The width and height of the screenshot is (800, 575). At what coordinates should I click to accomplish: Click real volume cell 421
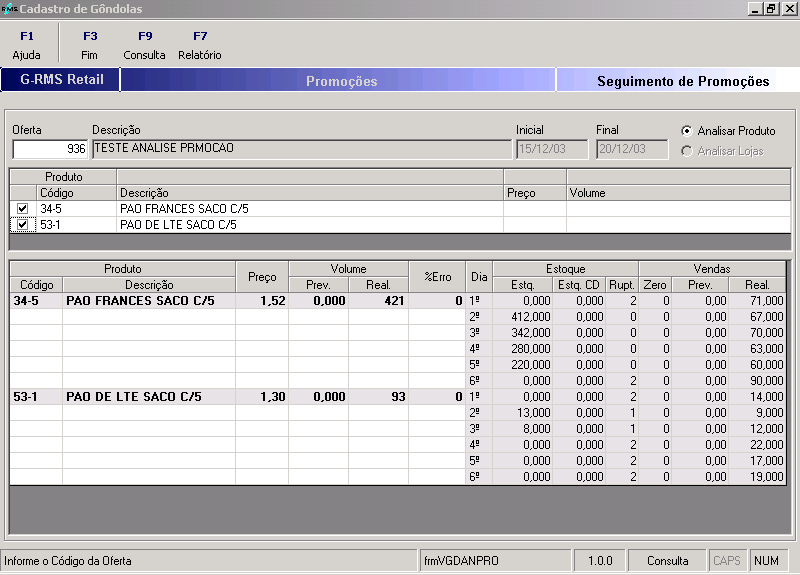[x=379, y=301]
